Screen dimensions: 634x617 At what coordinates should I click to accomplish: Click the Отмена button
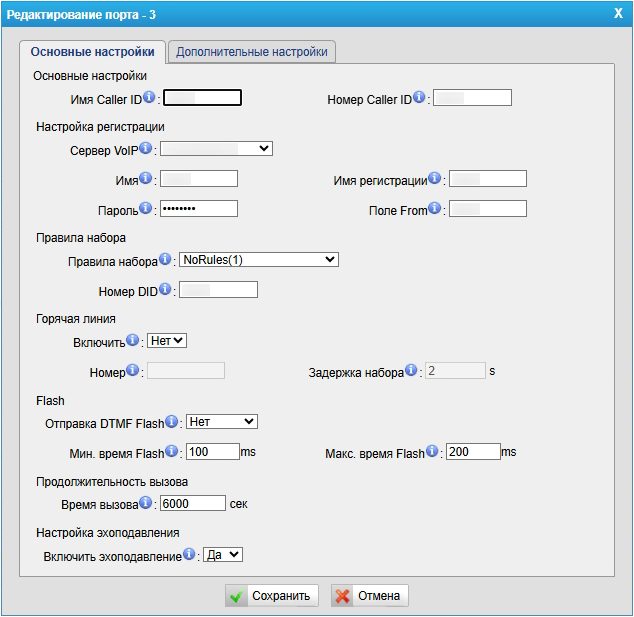coord(370,596)
